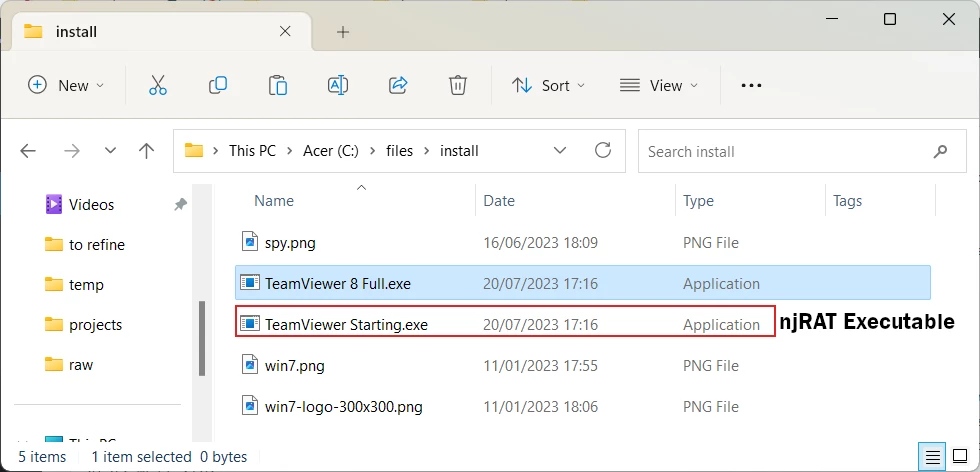Select the TeamViewer Starting.exe file
Viewport: 980px width, 472px height.
pyautogui.click(x=346, y=325)
